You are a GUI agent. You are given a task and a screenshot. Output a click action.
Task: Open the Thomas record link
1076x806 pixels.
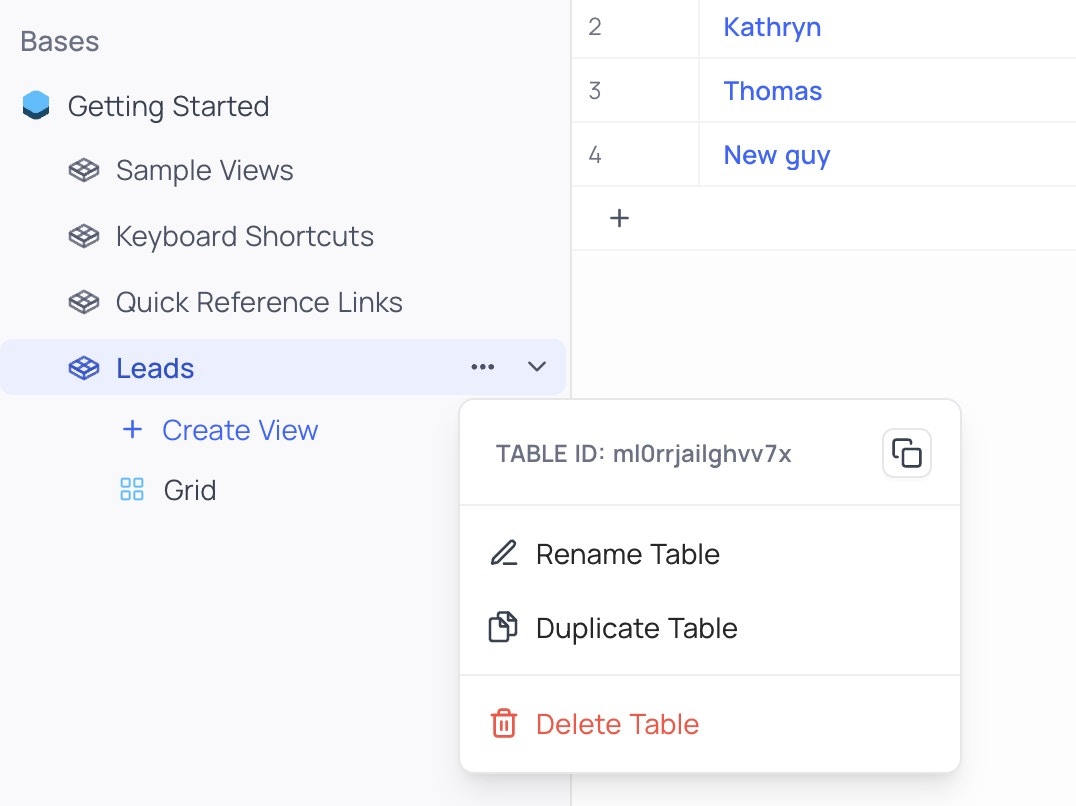pyautogui.click(x=772, y=90)
